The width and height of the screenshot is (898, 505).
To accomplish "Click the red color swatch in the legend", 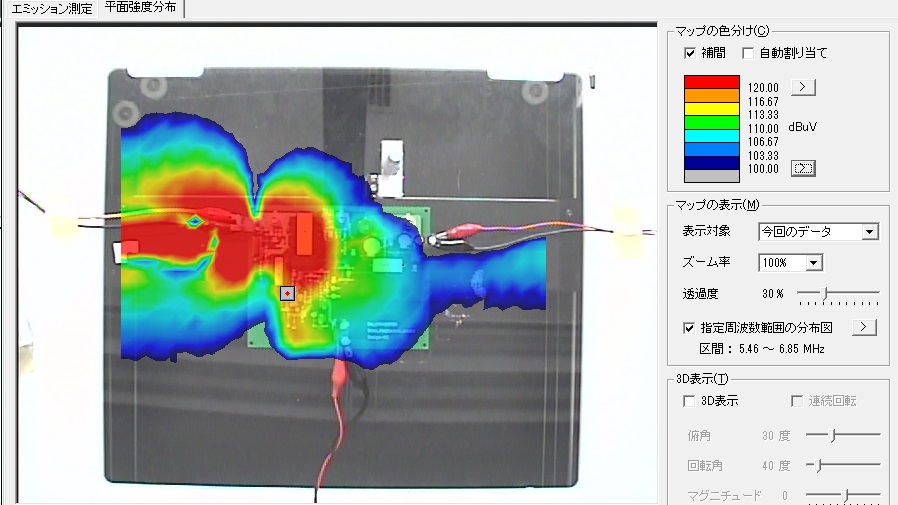I will pyautogui.click(x=711, y=82).
